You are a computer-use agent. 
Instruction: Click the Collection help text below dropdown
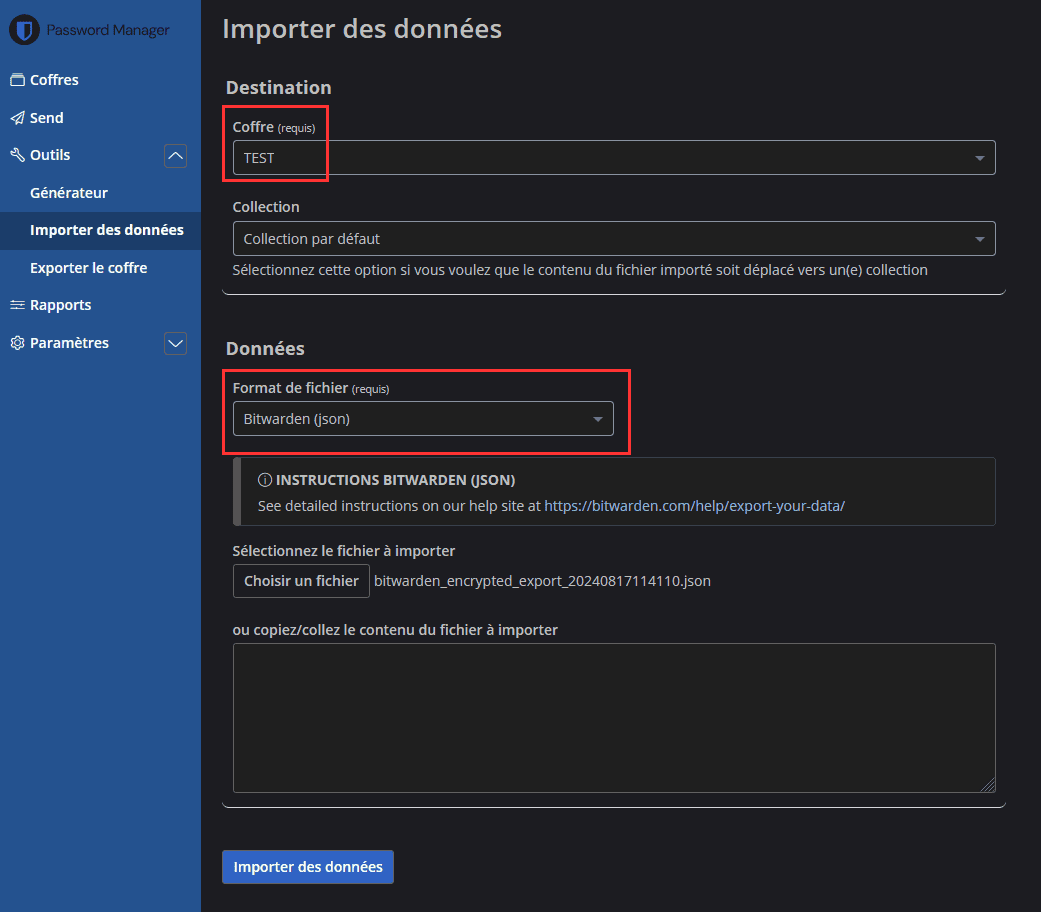tap(580, 270)
